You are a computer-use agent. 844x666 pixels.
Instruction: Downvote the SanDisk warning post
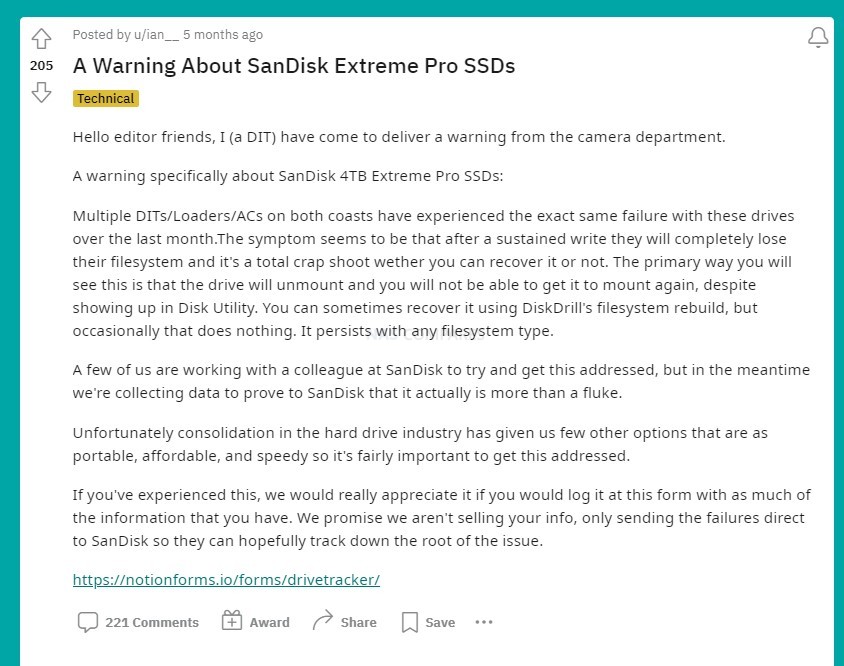41,93
